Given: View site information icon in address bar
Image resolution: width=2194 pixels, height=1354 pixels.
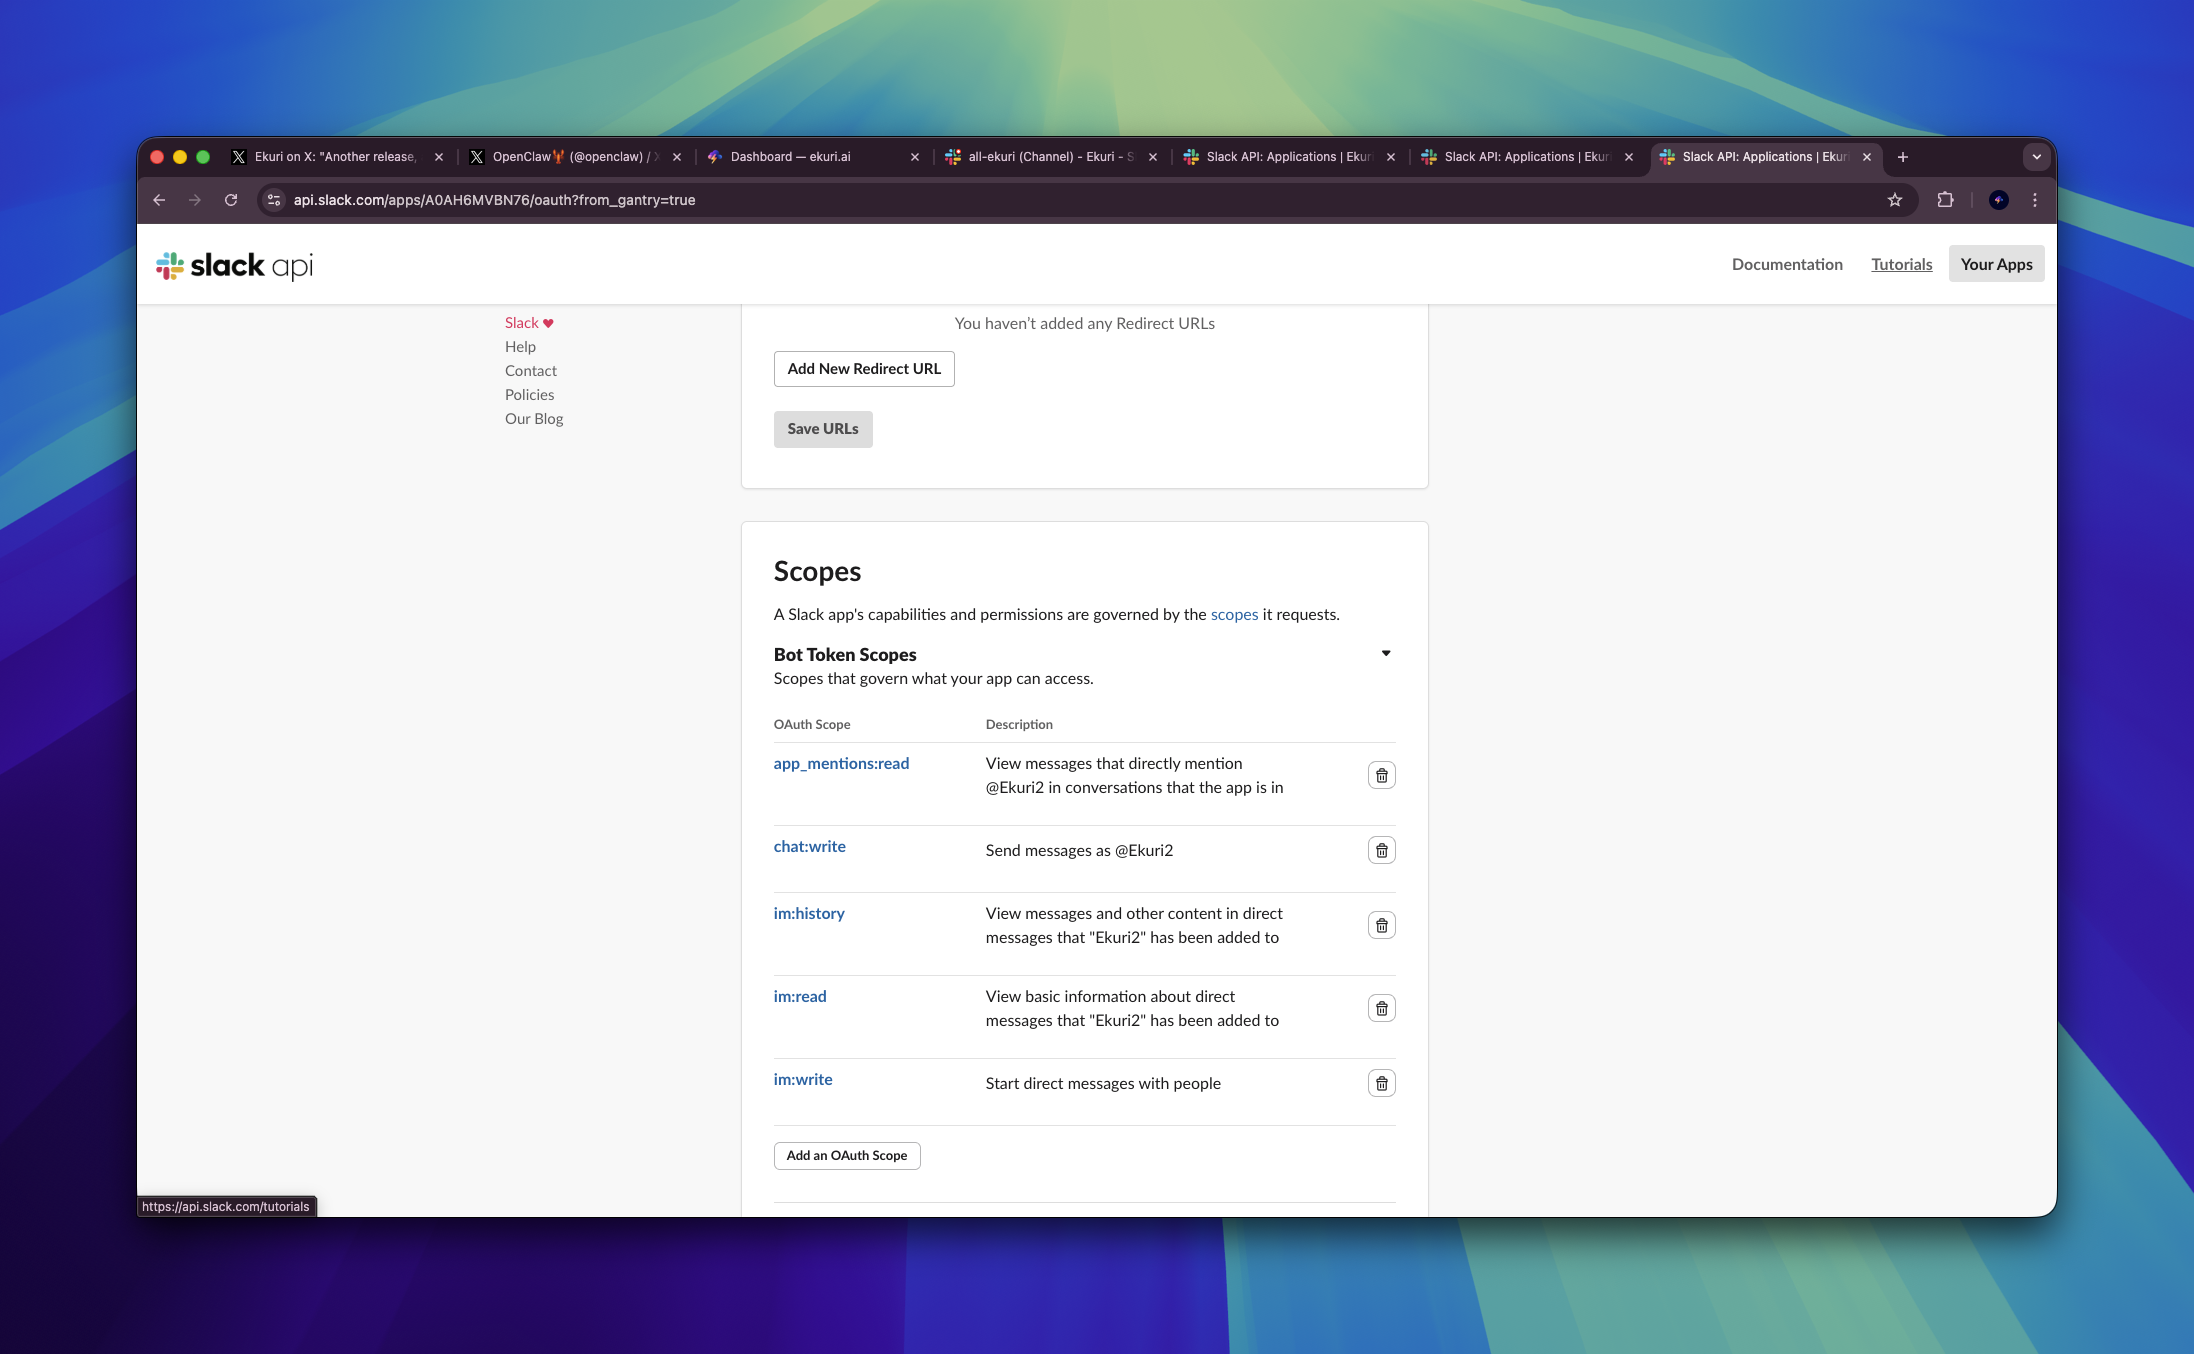Looking at the screenshot, I should (x=274, y=200).
